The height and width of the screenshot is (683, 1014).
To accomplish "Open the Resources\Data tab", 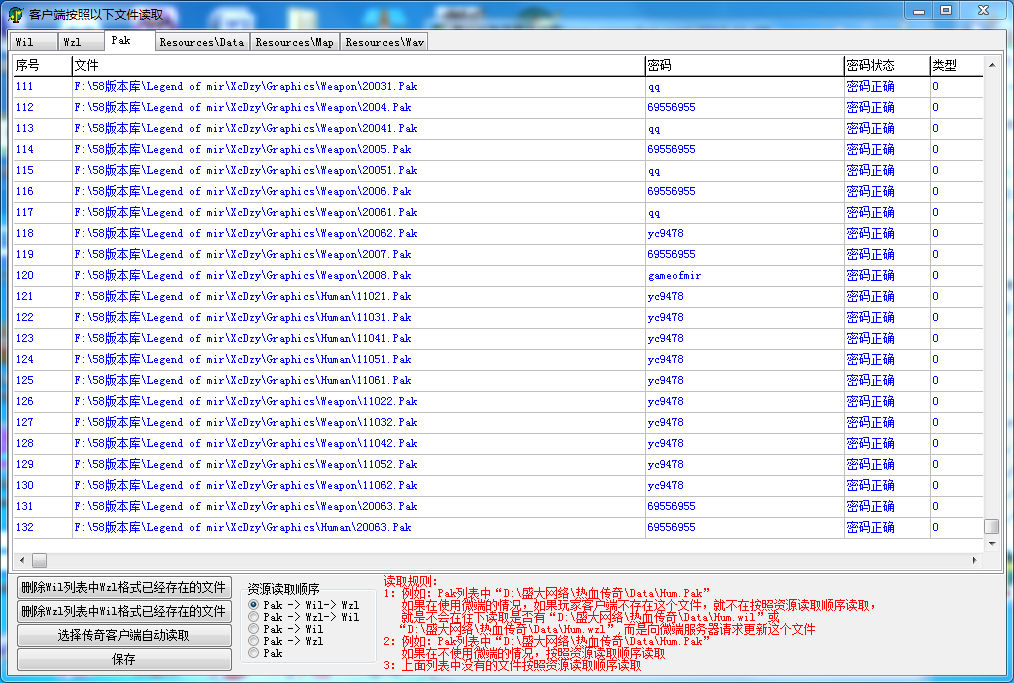I will click(202, 42).
